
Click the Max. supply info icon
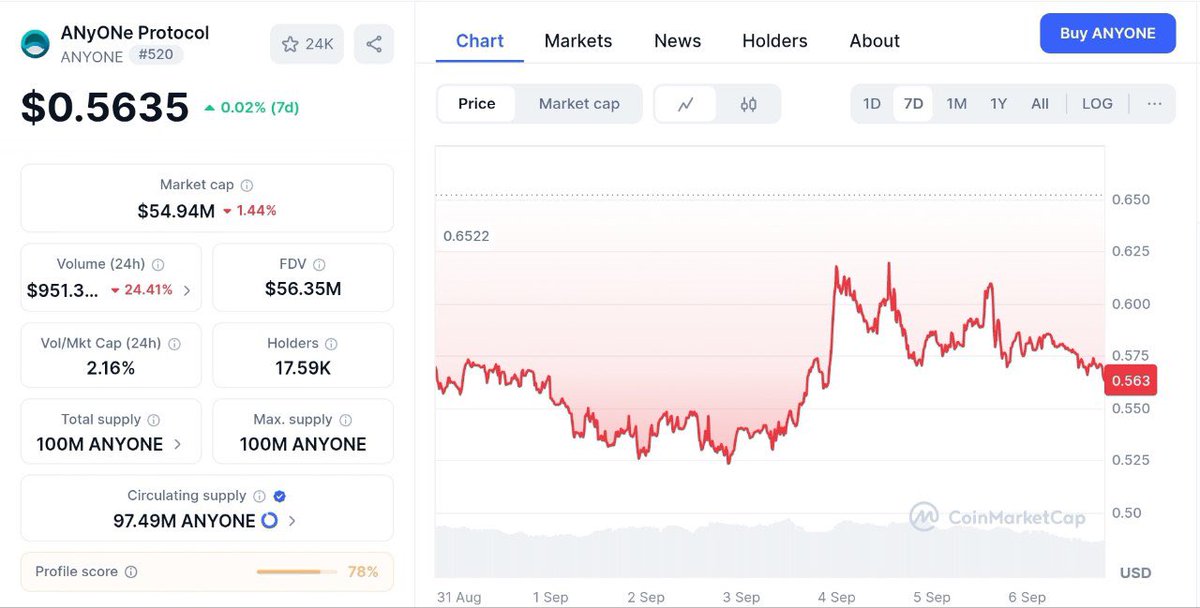[x=345, y=420]
